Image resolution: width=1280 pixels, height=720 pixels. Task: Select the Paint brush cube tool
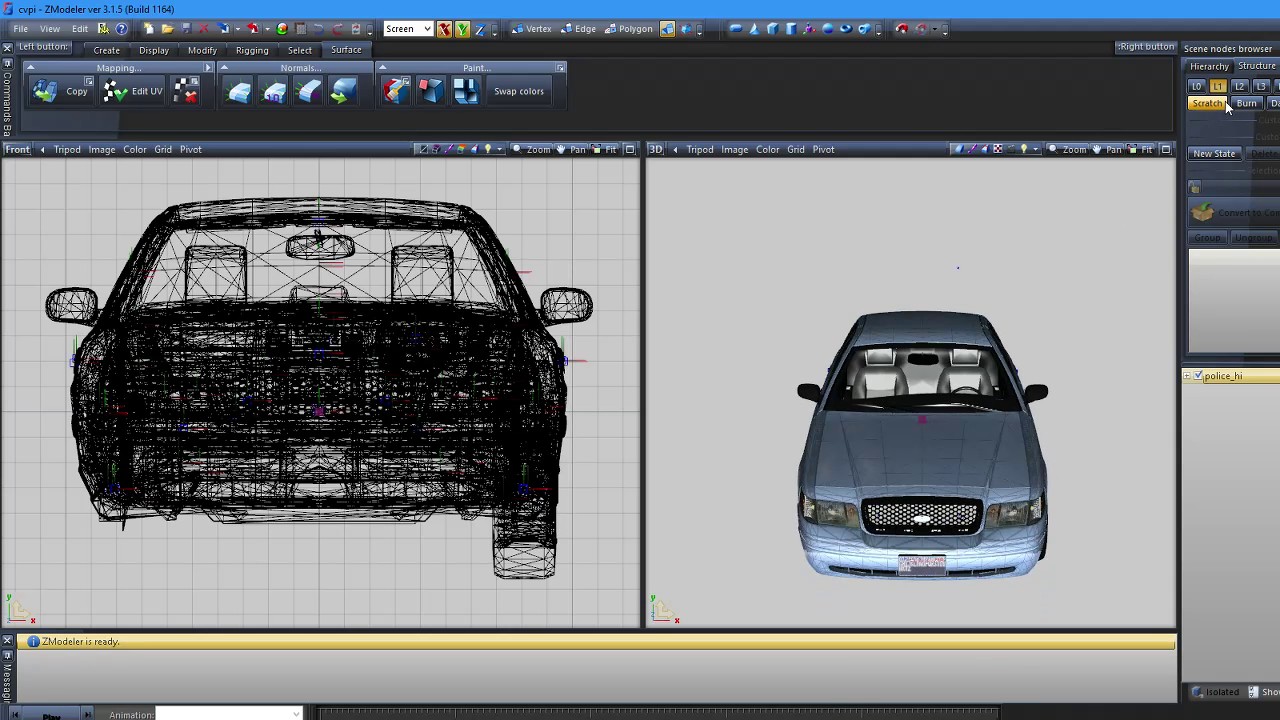click(396, 91)
